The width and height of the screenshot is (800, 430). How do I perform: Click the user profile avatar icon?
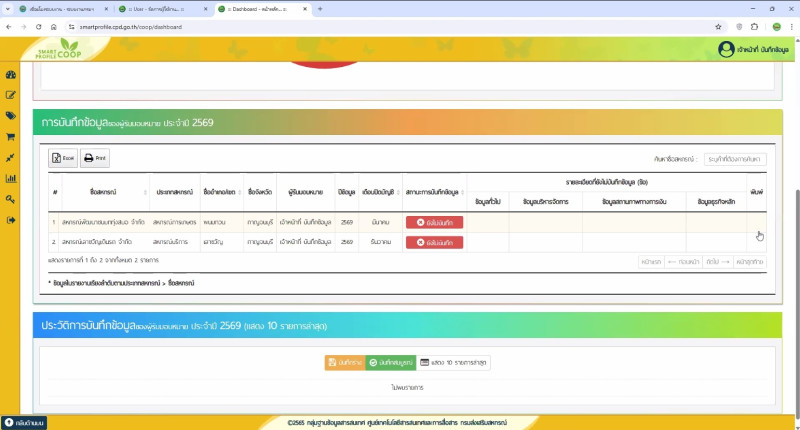click(726, 50)
